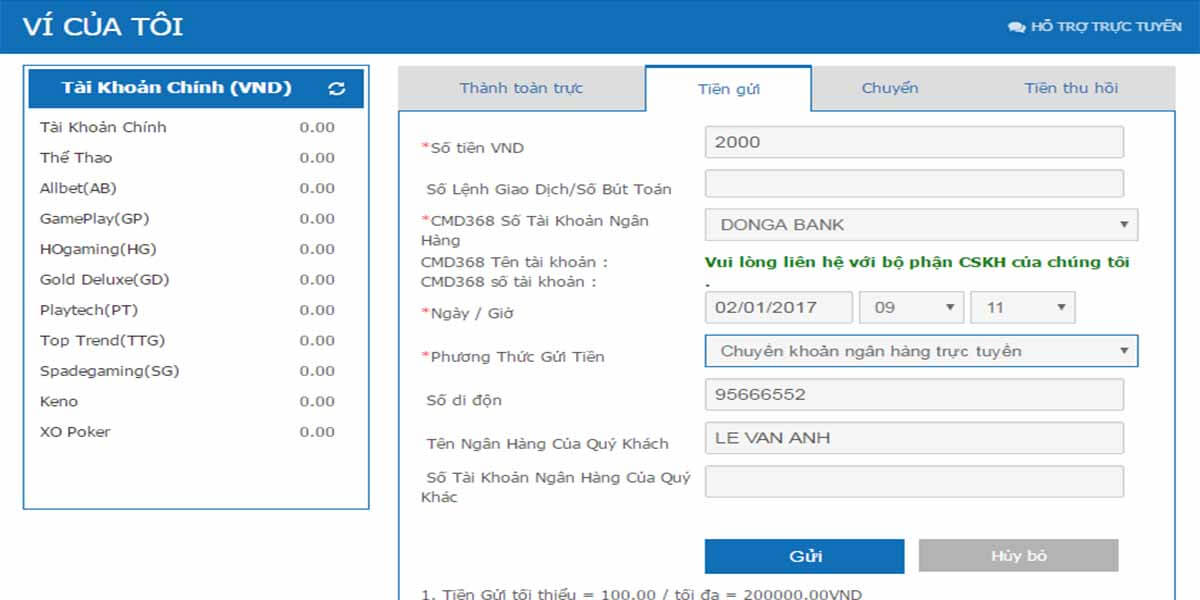Image resolution: width=1200 pixels, height=600 pixels.
Task: Open the DONGA BANK dropdown
Action: 921,225
